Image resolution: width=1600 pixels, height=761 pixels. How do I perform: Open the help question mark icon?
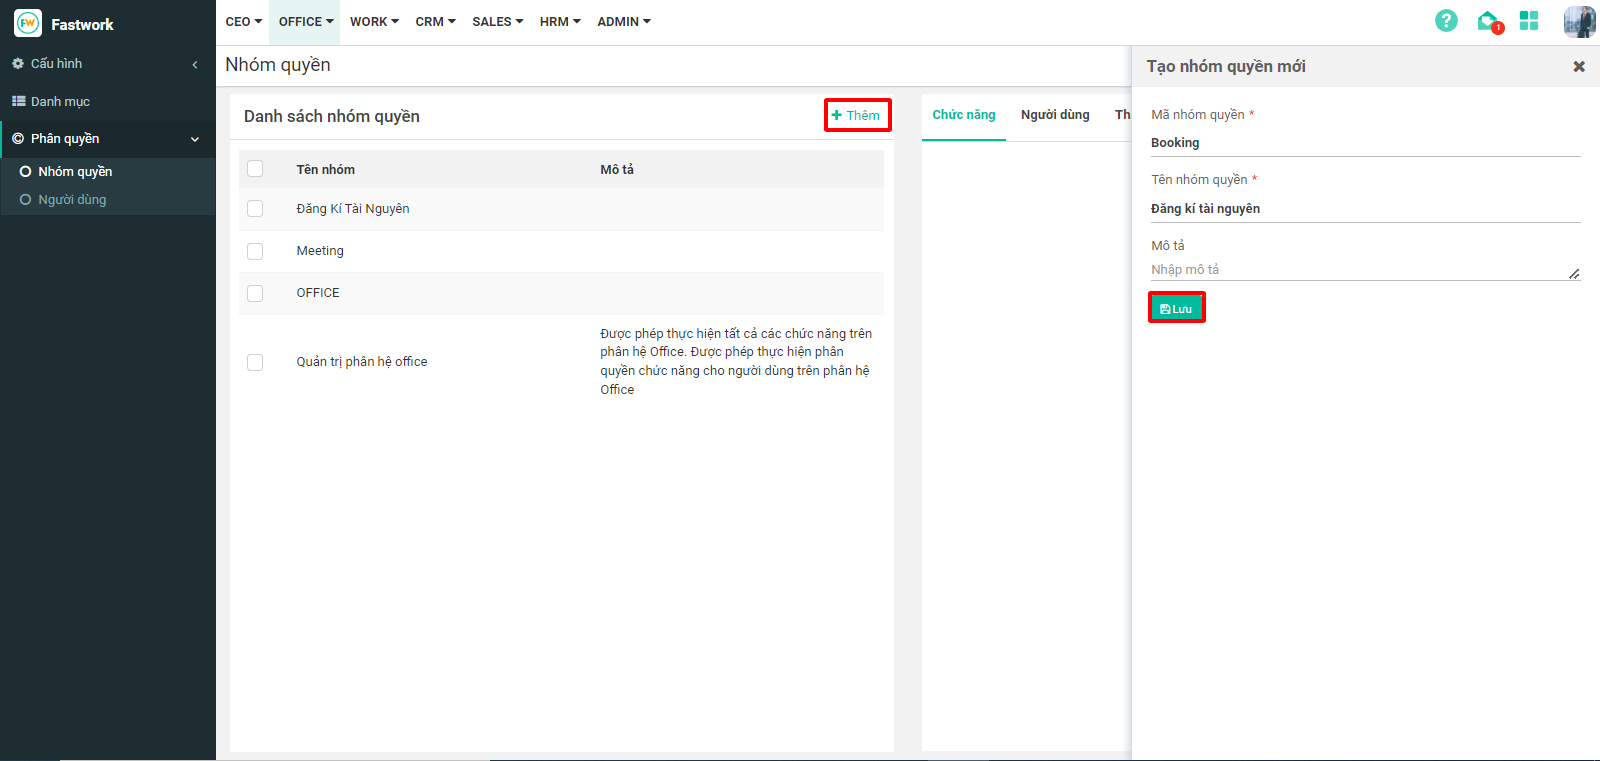click(x=1446, y=21)
